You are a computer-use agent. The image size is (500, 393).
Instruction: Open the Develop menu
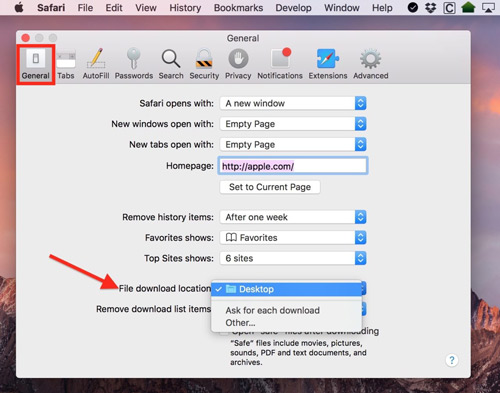(x=293, y=8)
